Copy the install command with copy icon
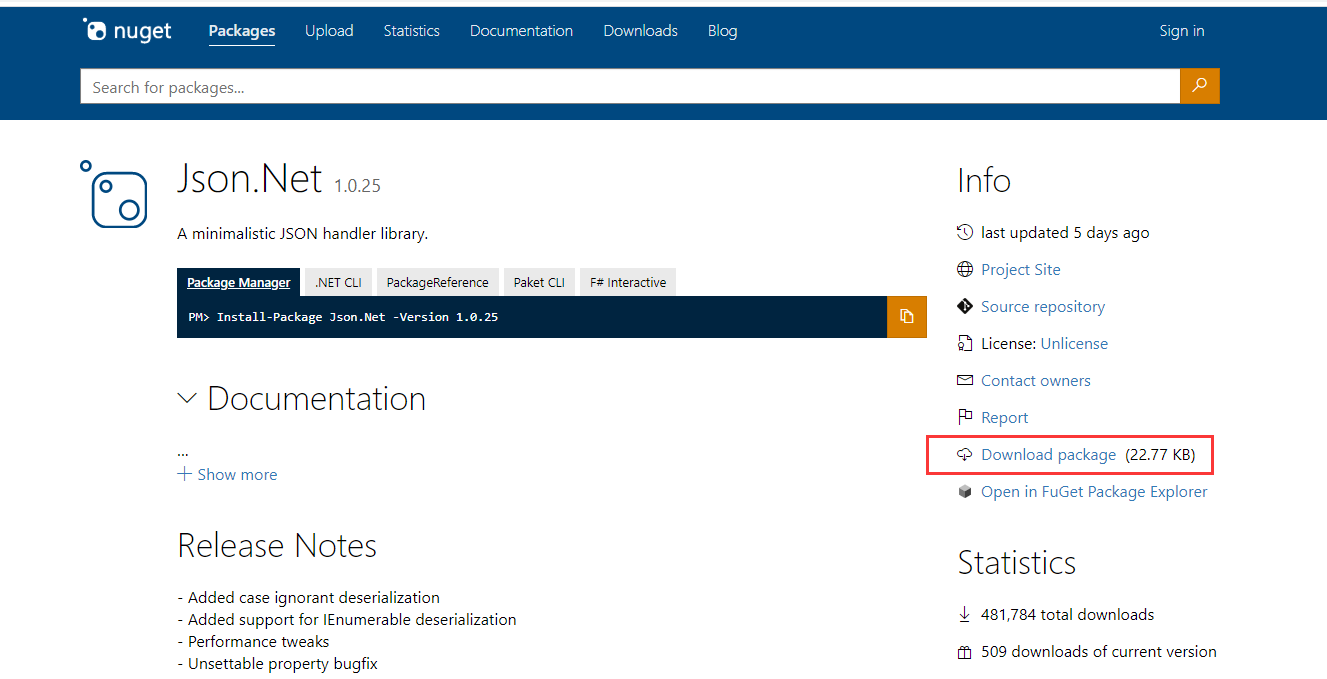 [x=906, y=316]
